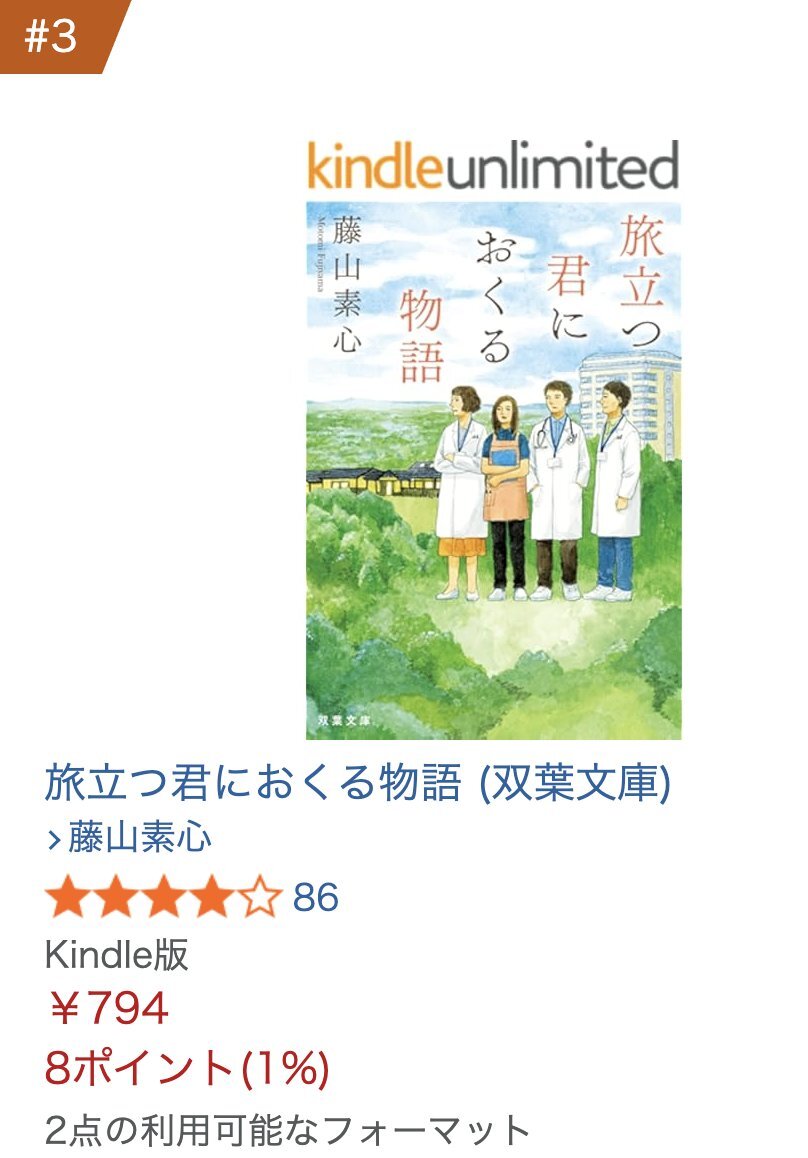Image resolution: width=808 pixels, height=1158 pixels.
Task: Click the 8ポイント(1%) points text
Action: tap(187, 1068)
